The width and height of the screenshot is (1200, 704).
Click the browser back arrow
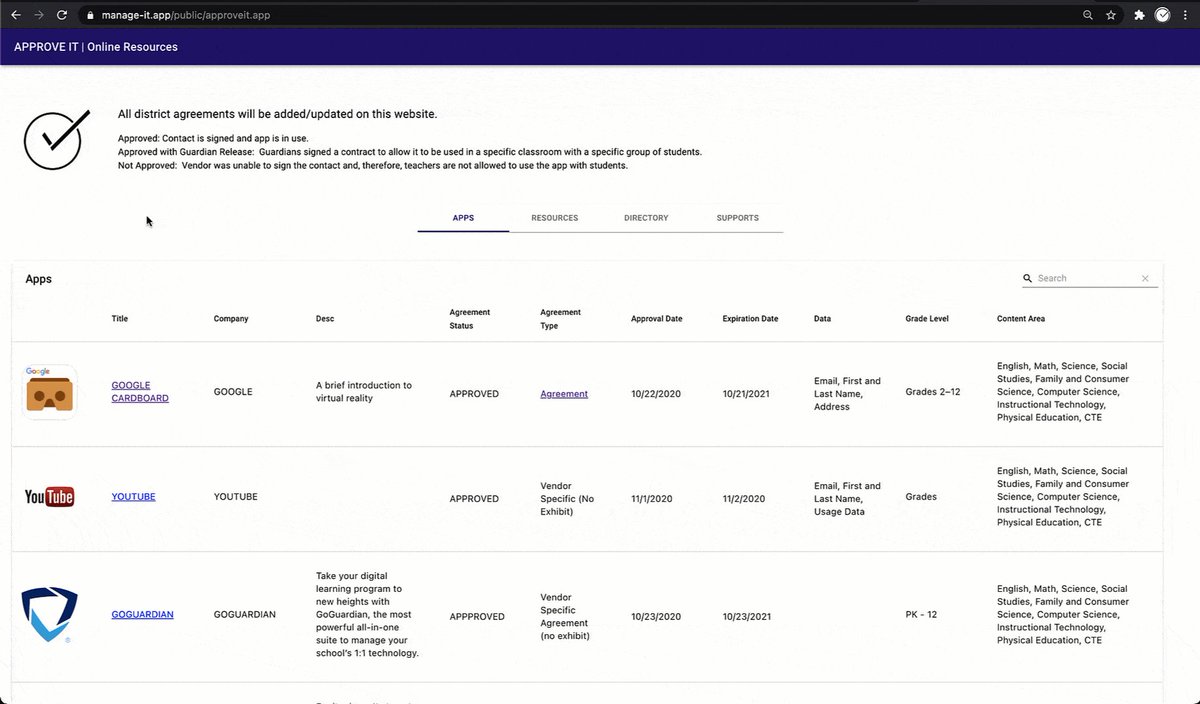tap(15, 15)
